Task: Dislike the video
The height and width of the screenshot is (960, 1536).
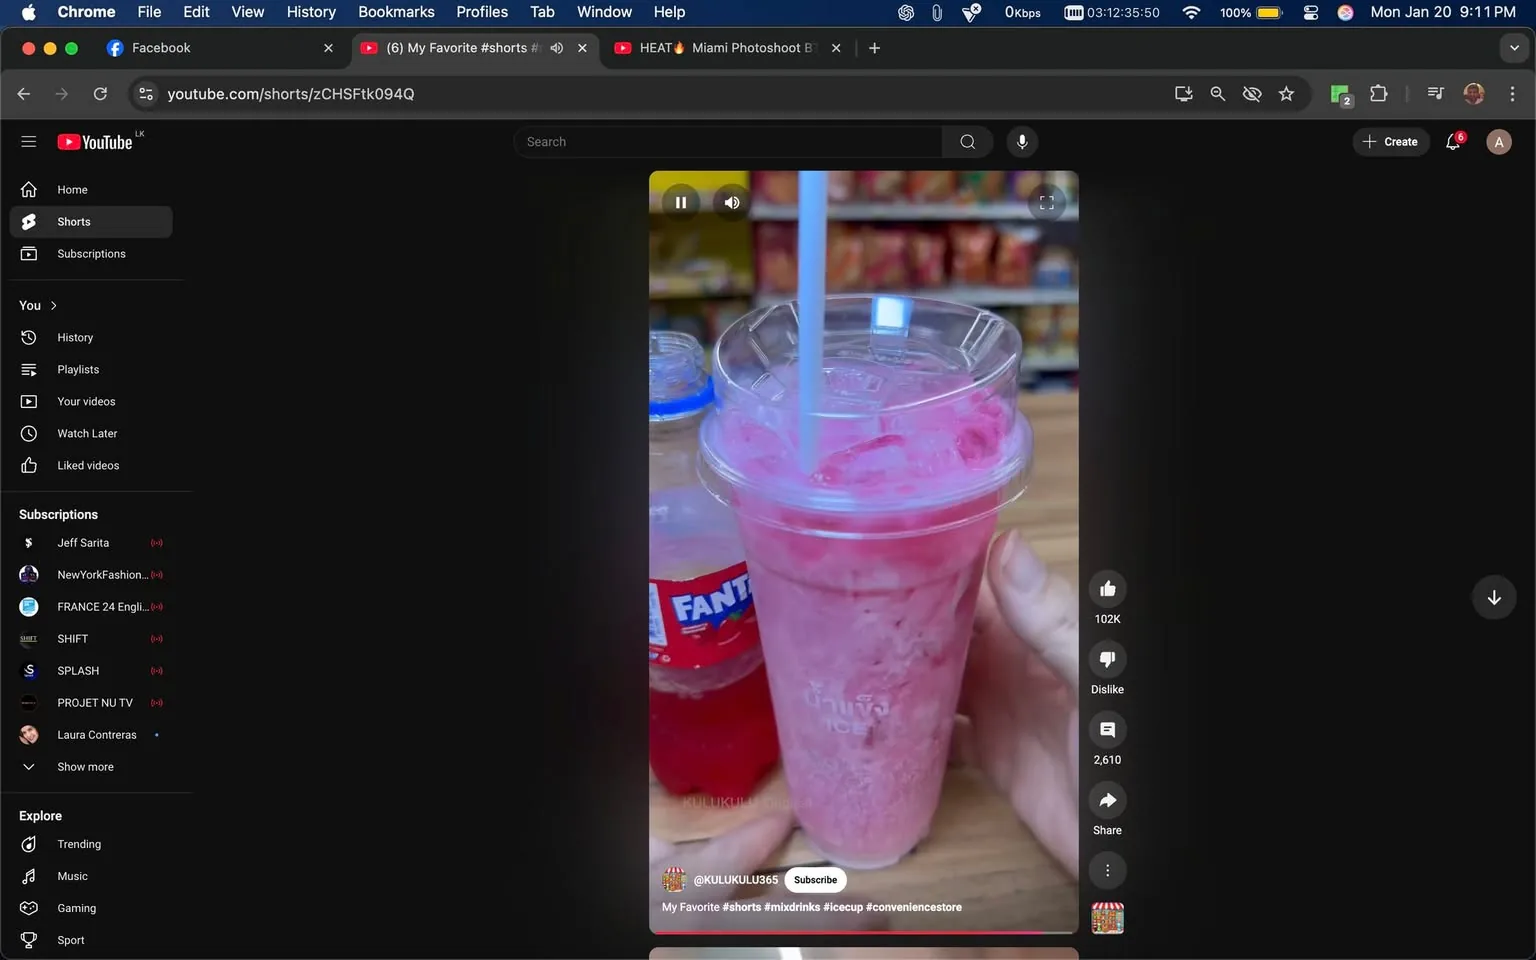Action: click(x=1107, y=658)
